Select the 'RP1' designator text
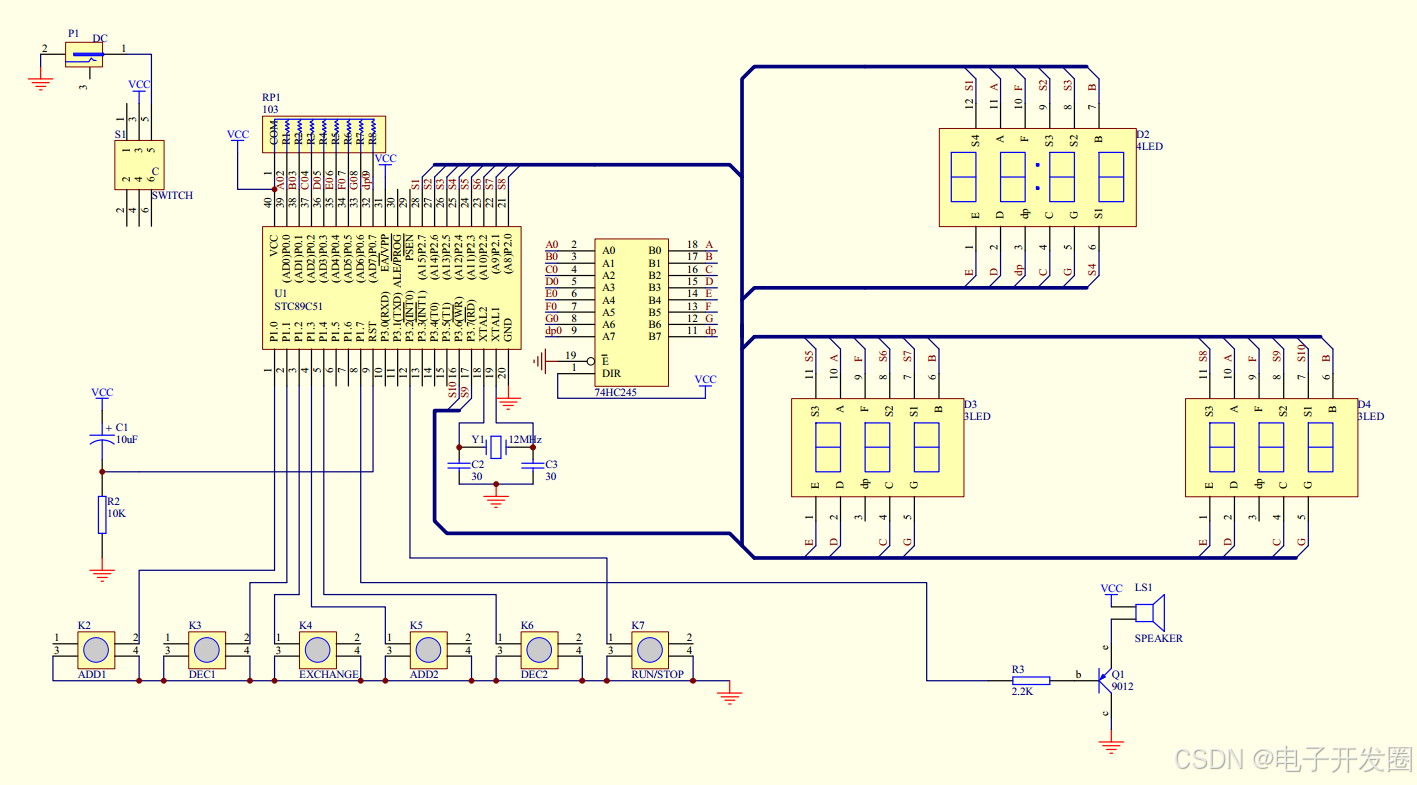The width and height of the screenshot is (1417, 785). point(271,98)
